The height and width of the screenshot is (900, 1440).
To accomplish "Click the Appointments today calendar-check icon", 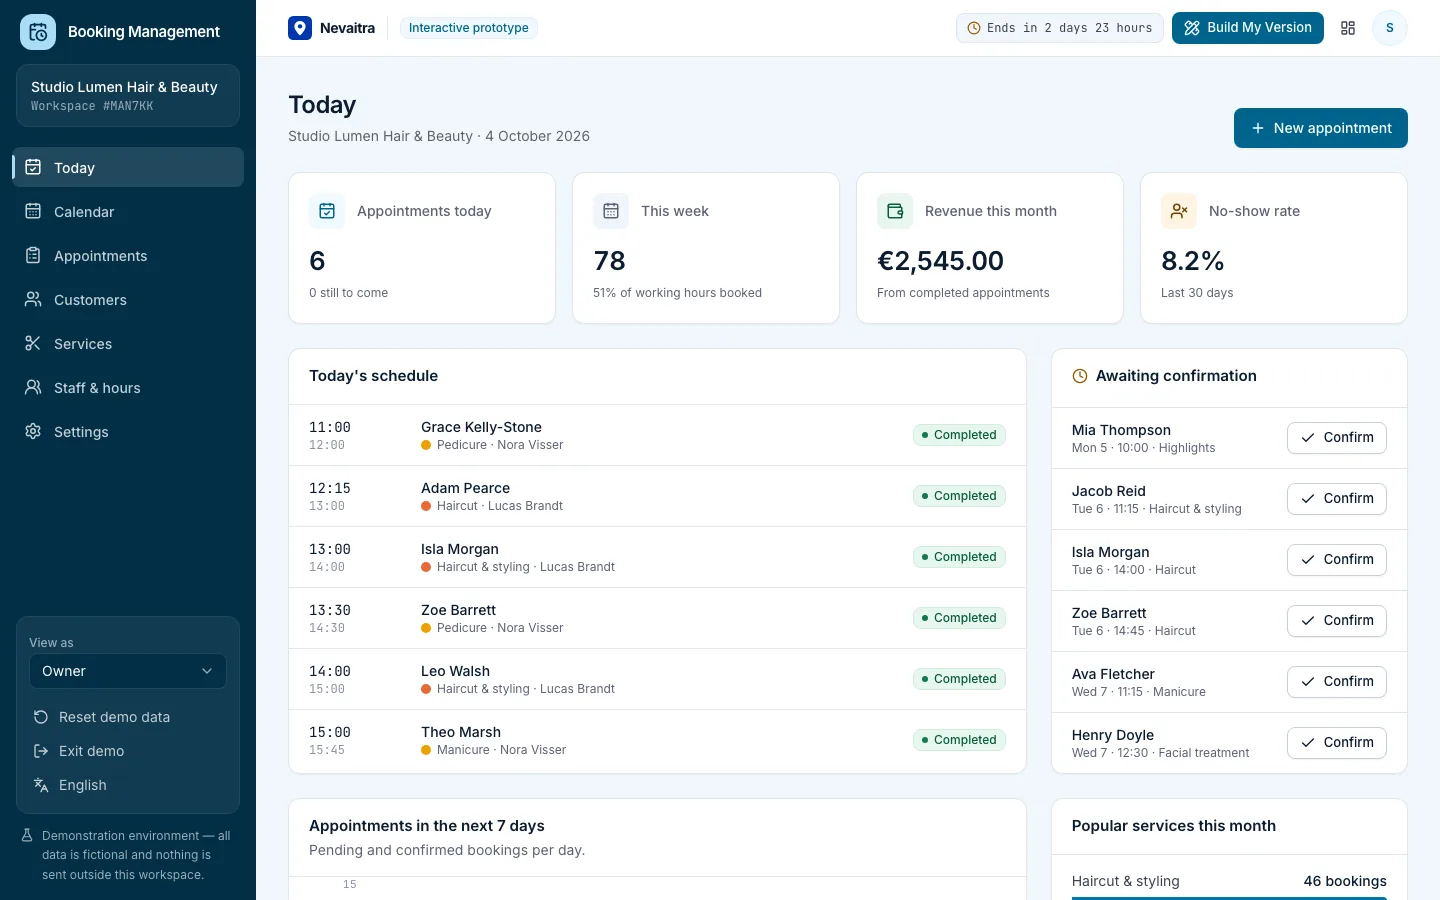I will (327, 211).
